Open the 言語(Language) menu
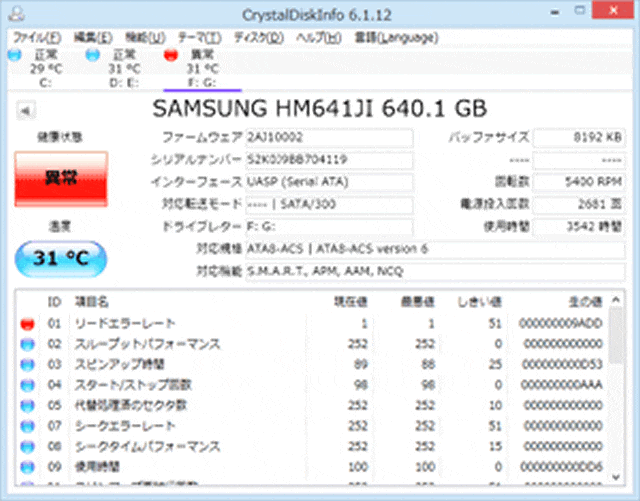The height and width of the screenshot is (501, 640). coord(396,38)
